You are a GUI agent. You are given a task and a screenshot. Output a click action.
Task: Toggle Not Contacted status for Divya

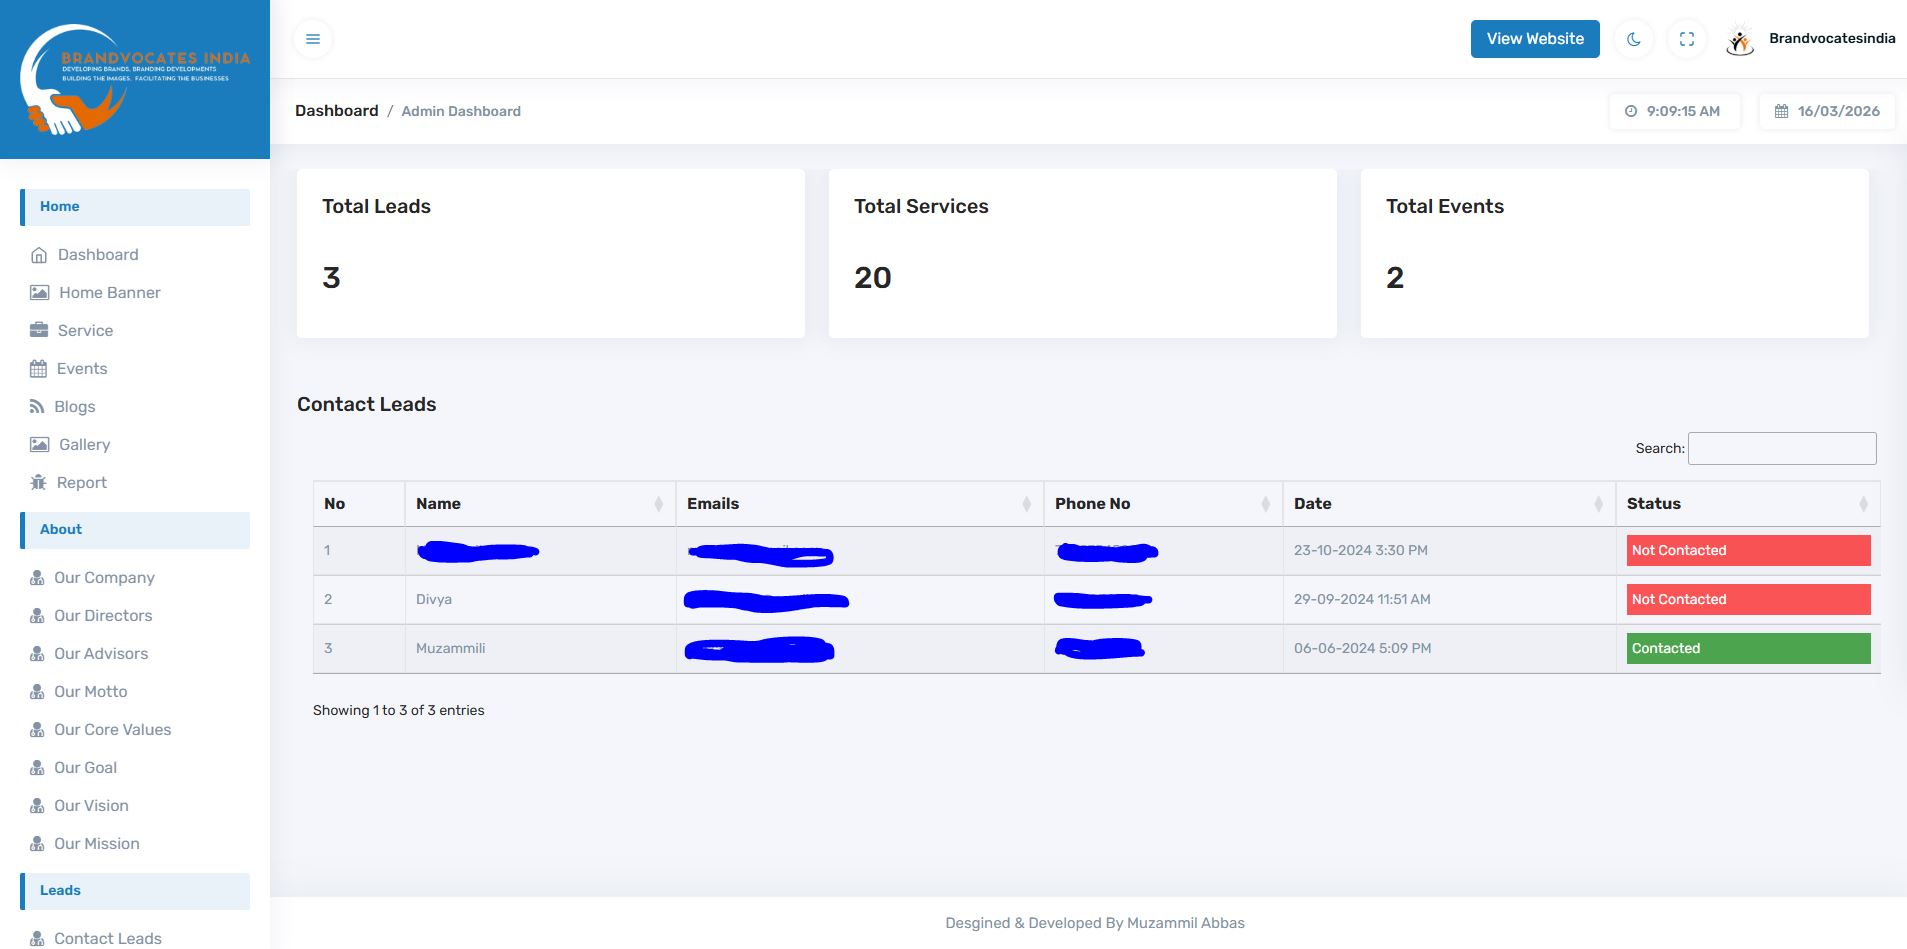(x=1747, y=600)
